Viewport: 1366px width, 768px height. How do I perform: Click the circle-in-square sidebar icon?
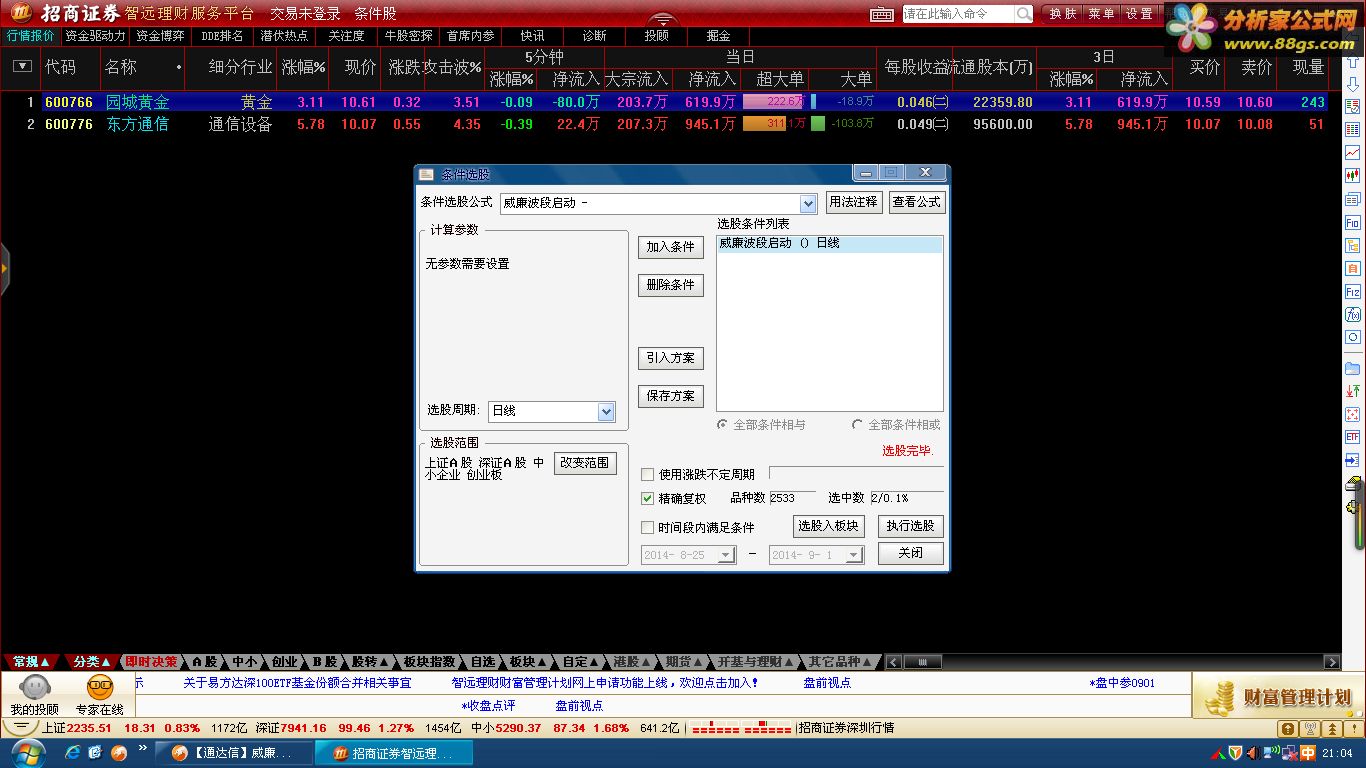[1353, 338]
